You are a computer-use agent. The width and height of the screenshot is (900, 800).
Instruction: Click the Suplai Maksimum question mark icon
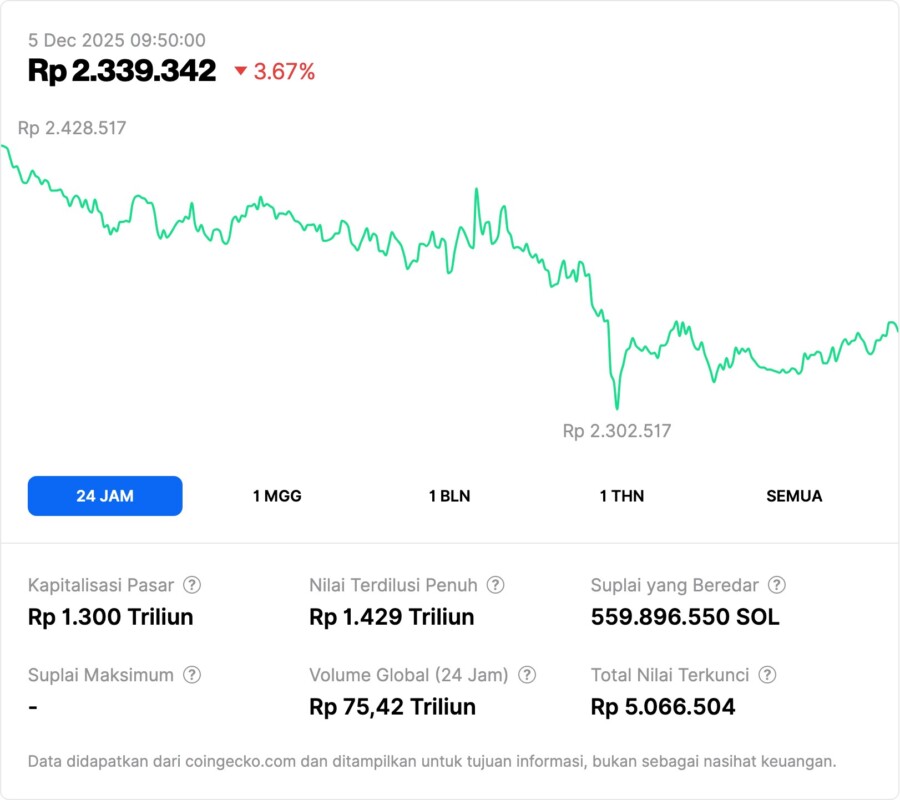[x=192, y=675]
